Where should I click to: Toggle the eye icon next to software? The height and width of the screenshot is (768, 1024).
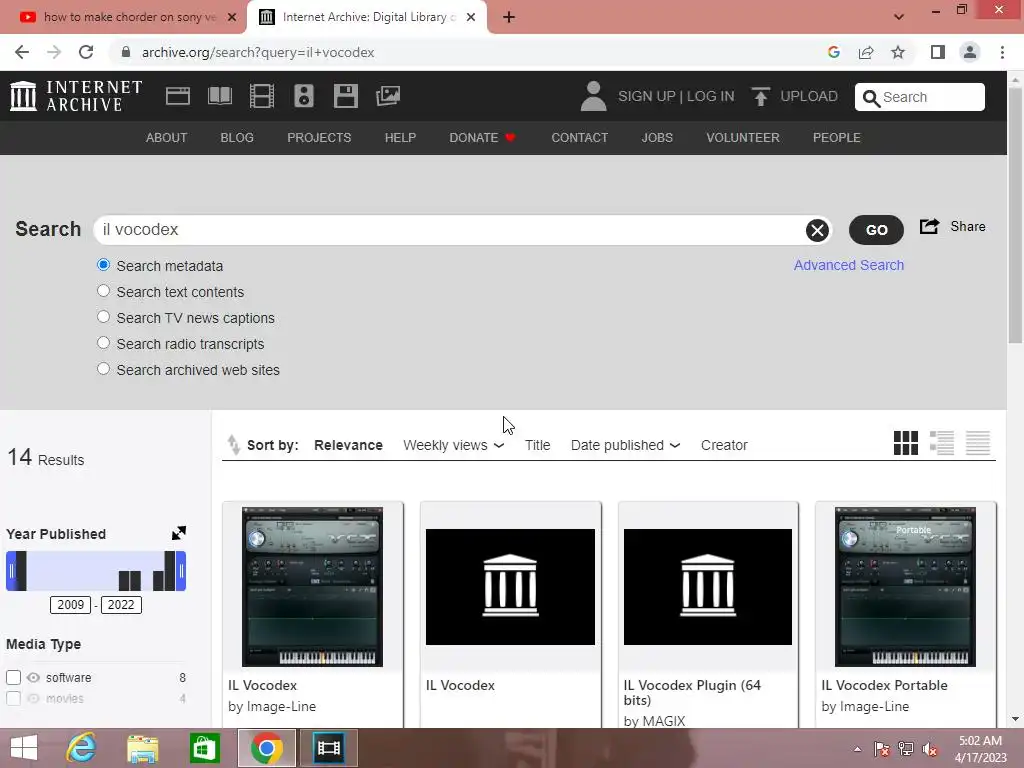[33, 677]
